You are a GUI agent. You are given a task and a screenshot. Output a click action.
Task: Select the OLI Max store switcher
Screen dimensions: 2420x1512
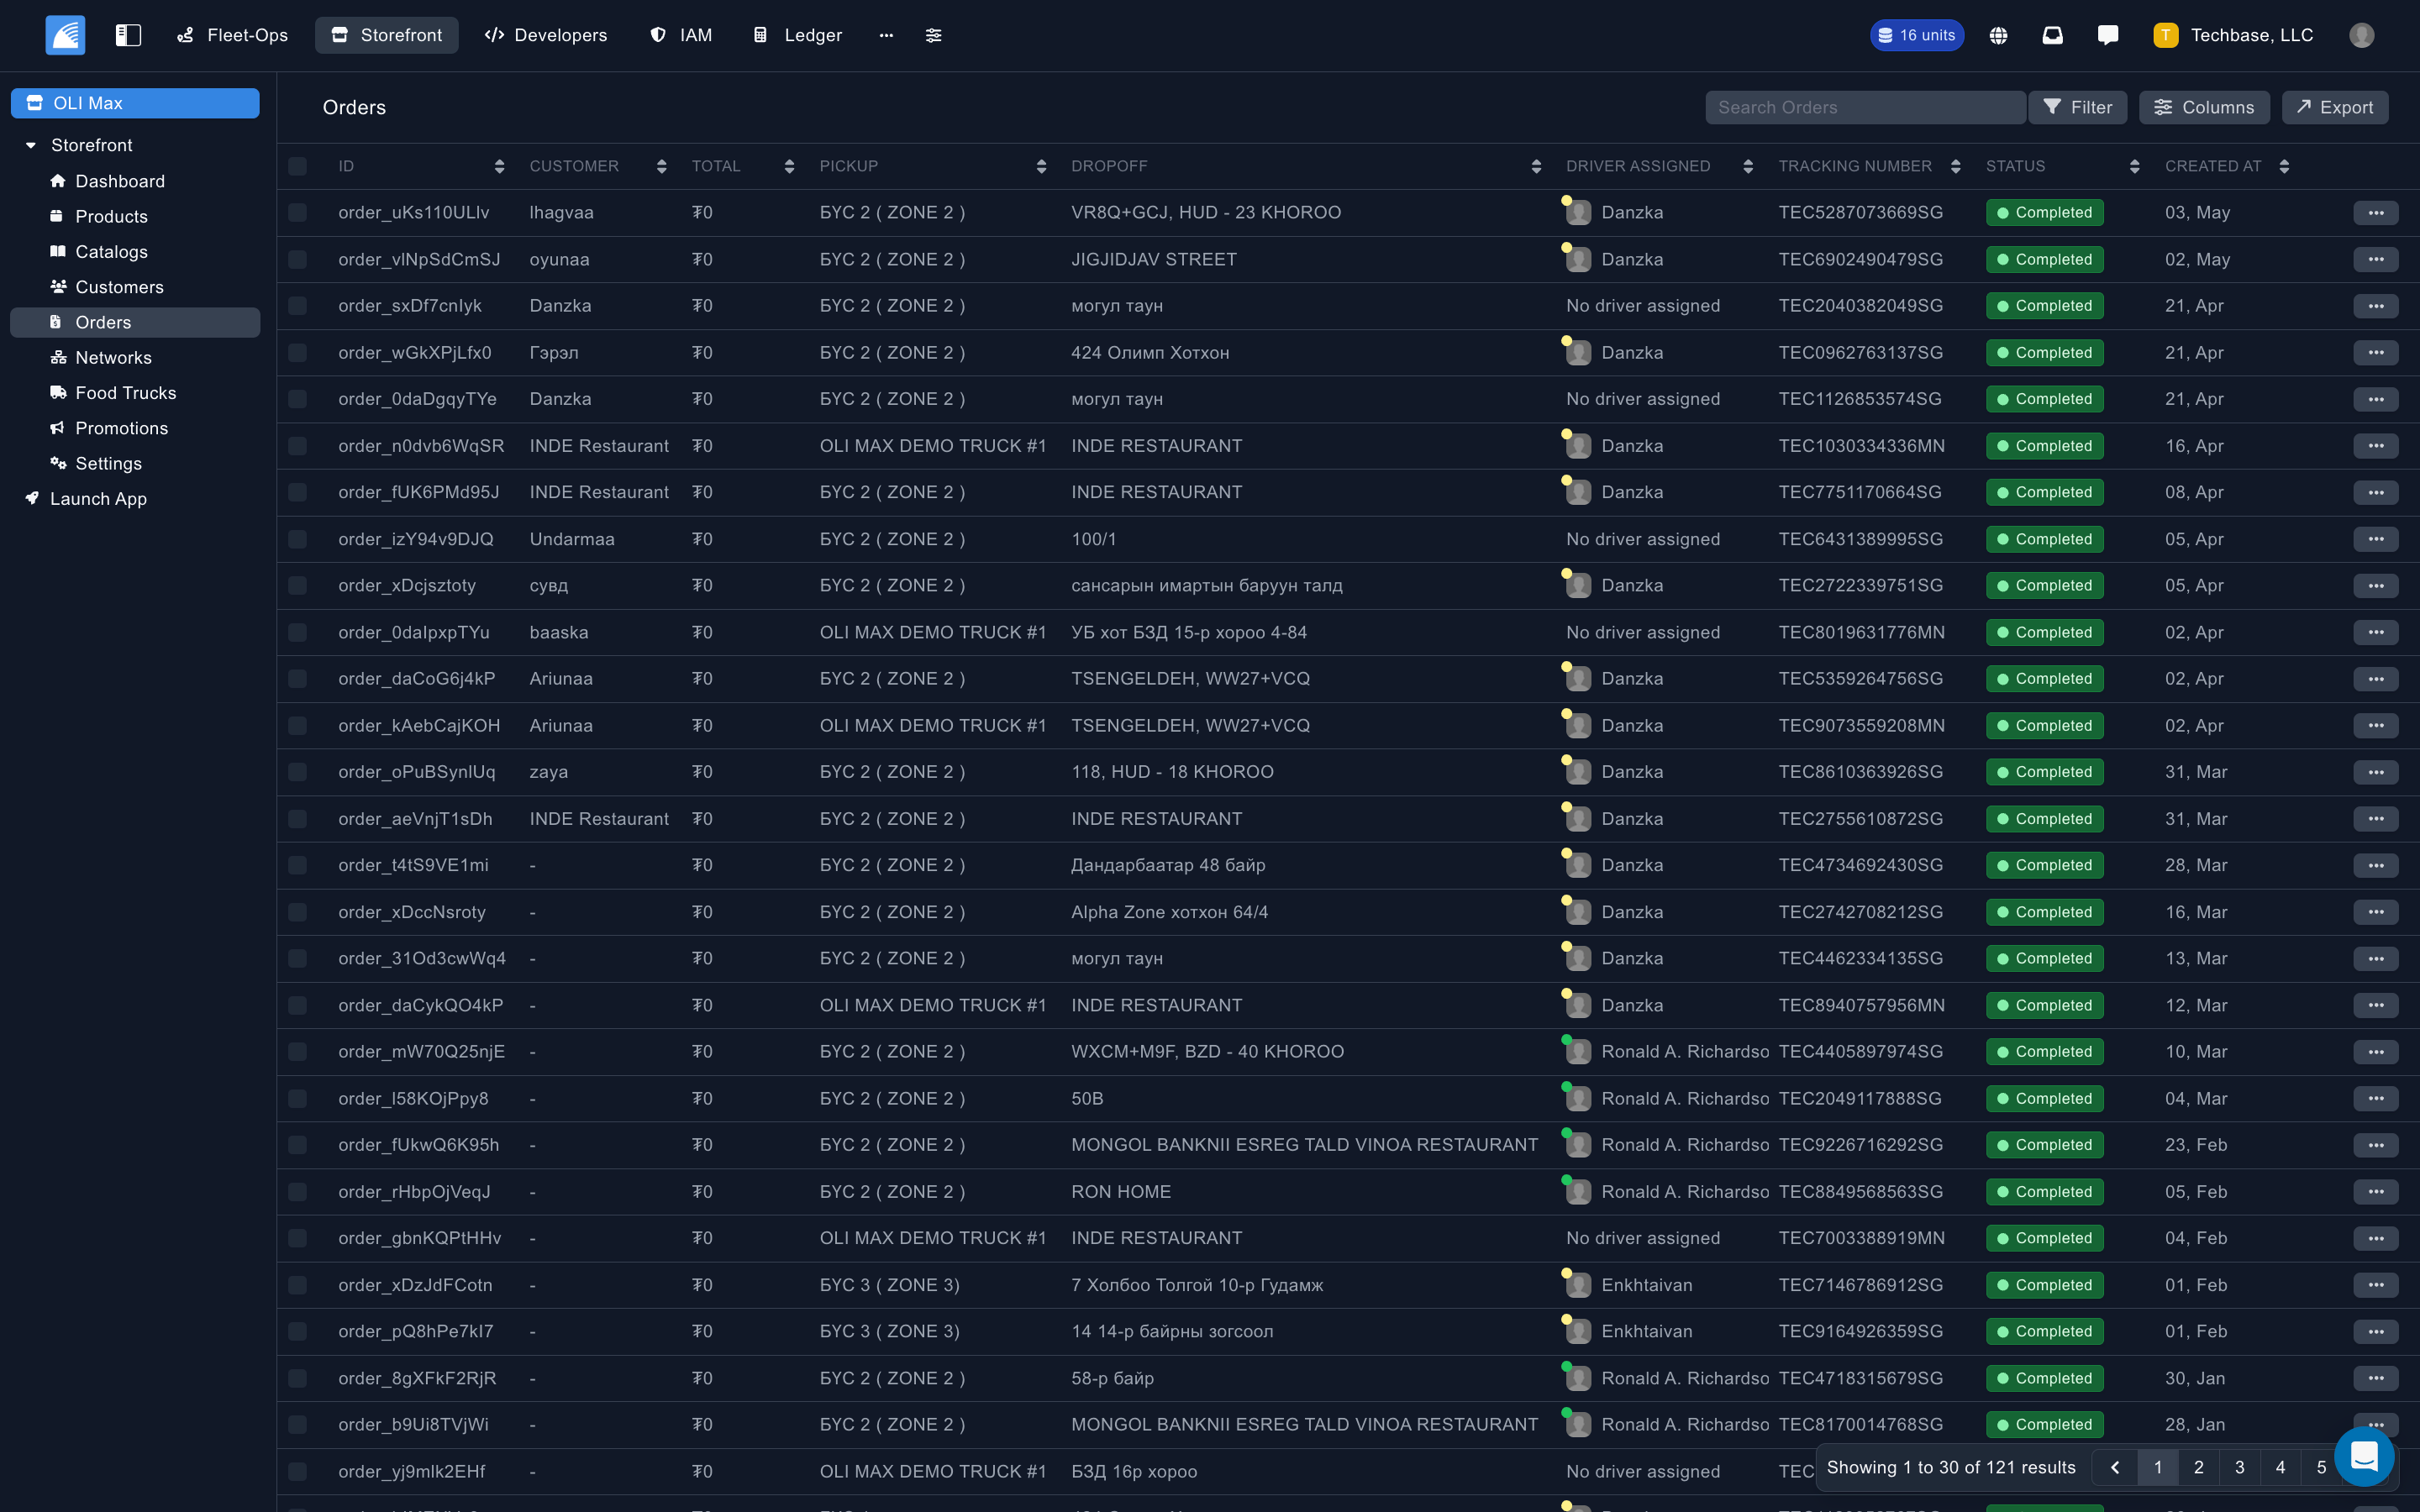135,103
